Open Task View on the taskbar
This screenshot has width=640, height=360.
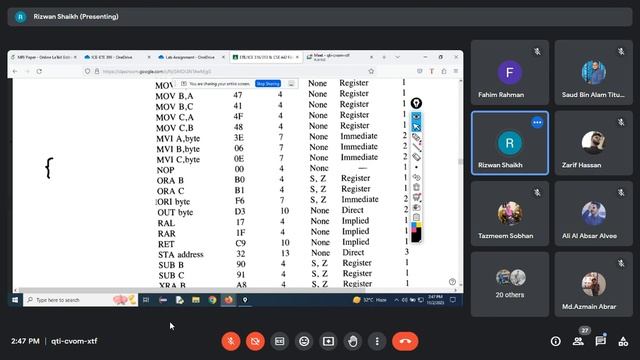tap(146, 300)
